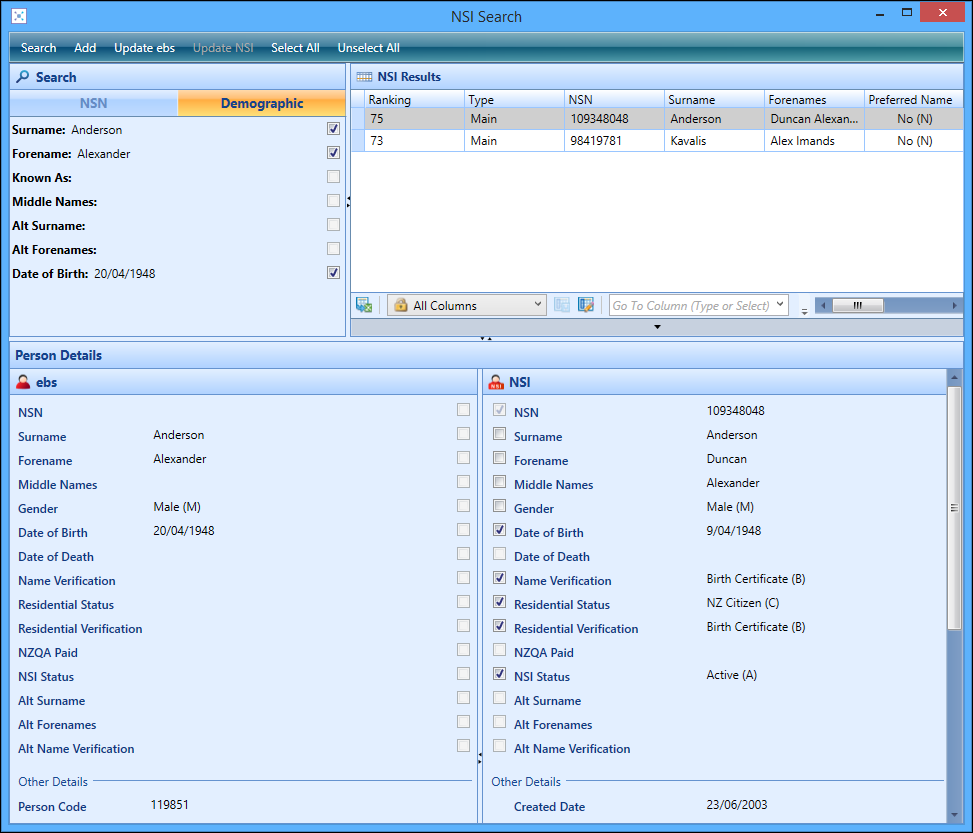
Task: Click the Date of Birth search value 20/04/1948
Action: point(125,274)
